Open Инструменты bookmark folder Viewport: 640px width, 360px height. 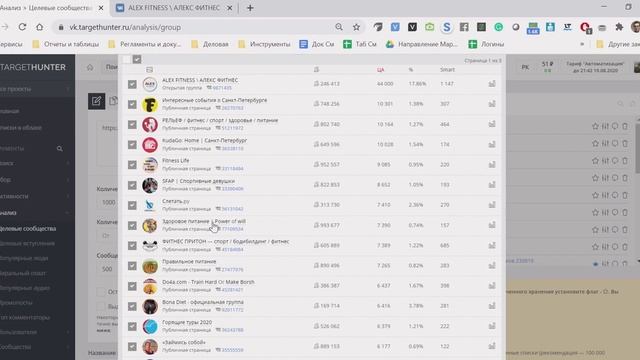pos(264,44)
